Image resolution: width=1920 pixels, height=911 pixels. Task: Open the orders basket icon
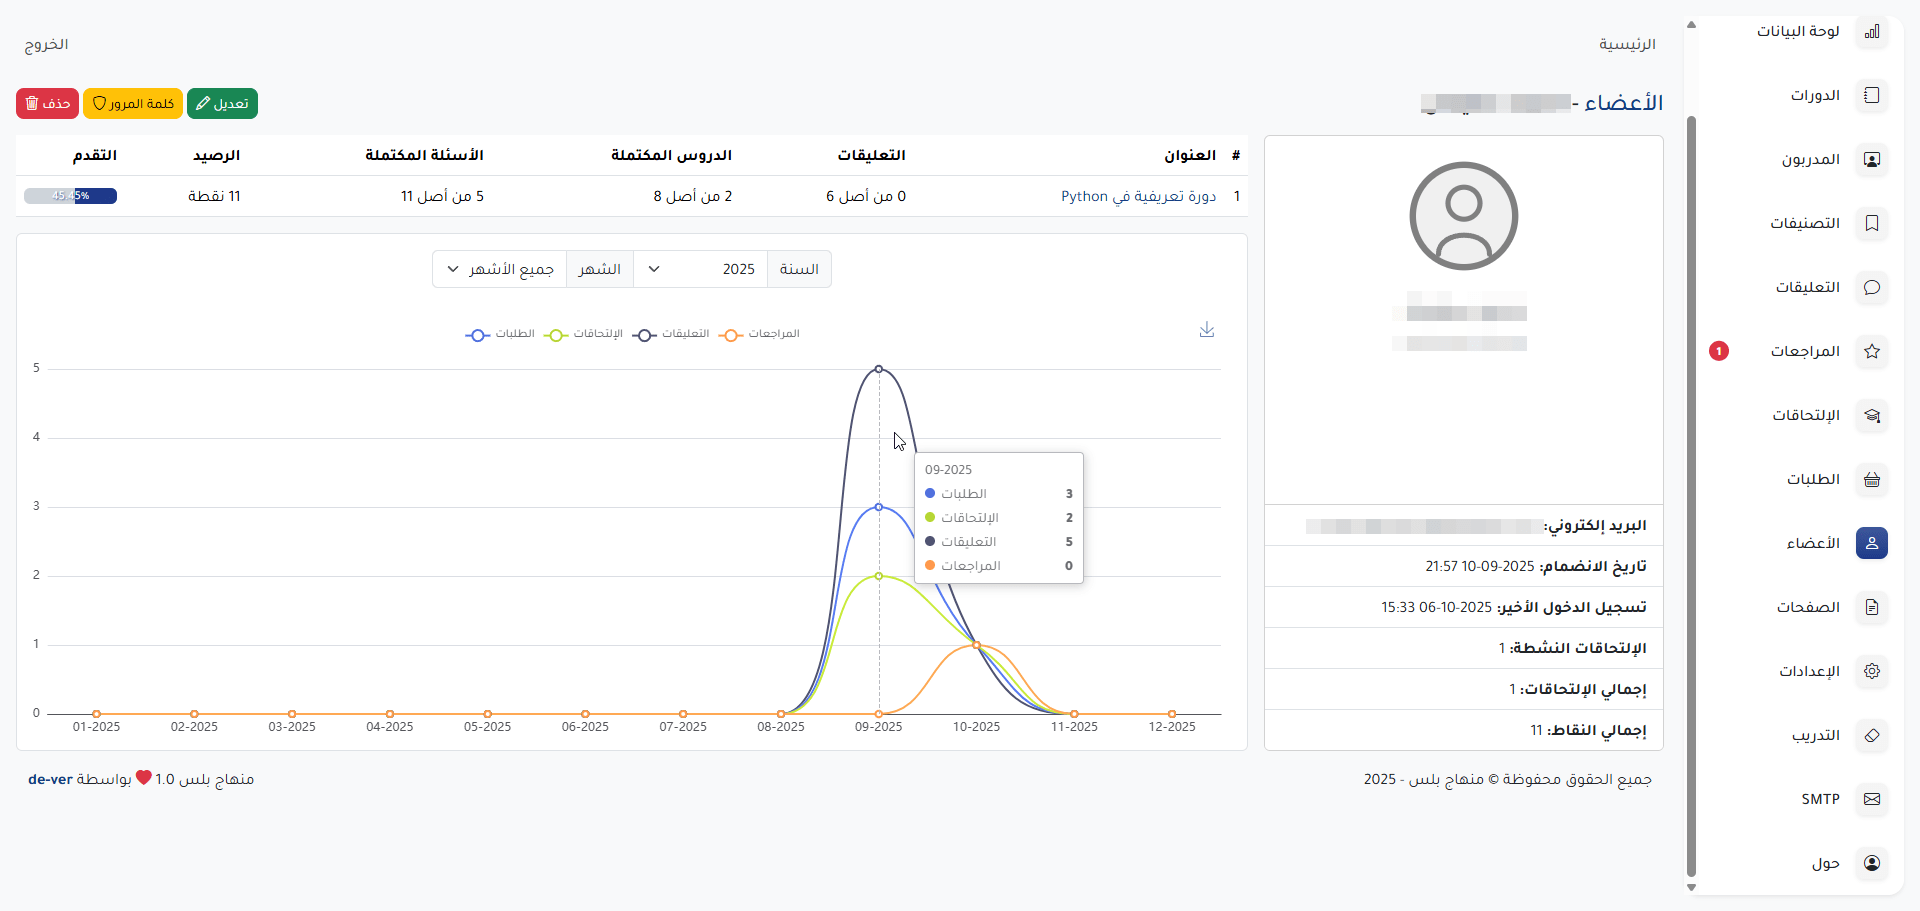[1871, 480]
